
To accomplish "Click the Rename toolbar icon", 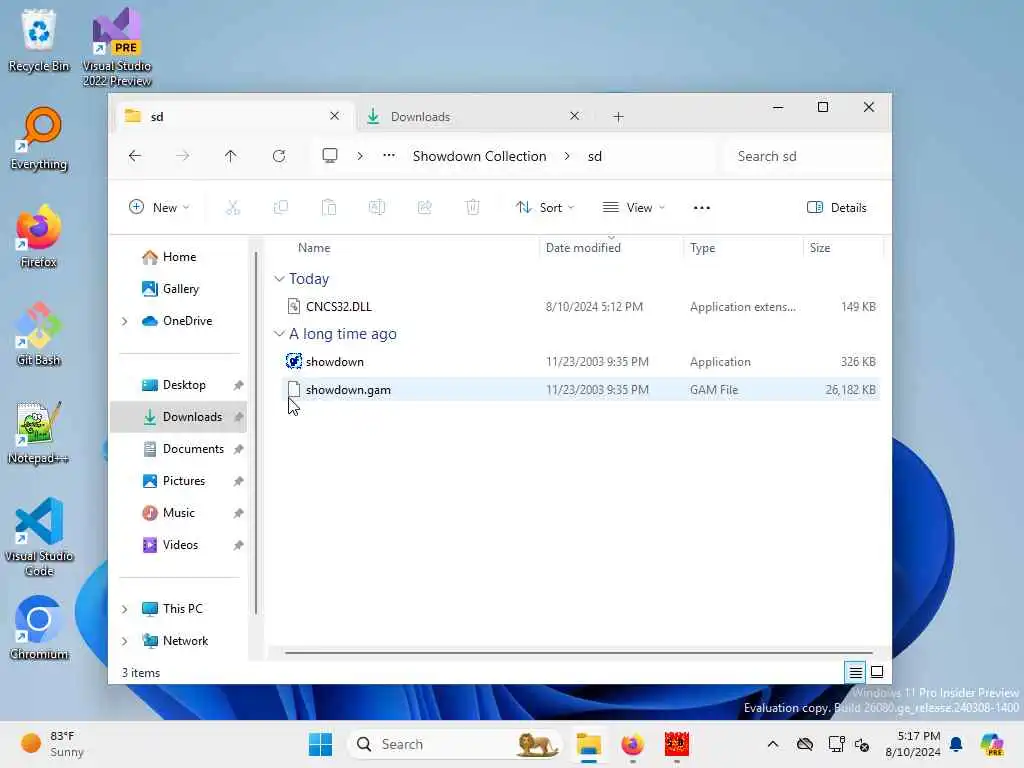I will click(377, 208).
